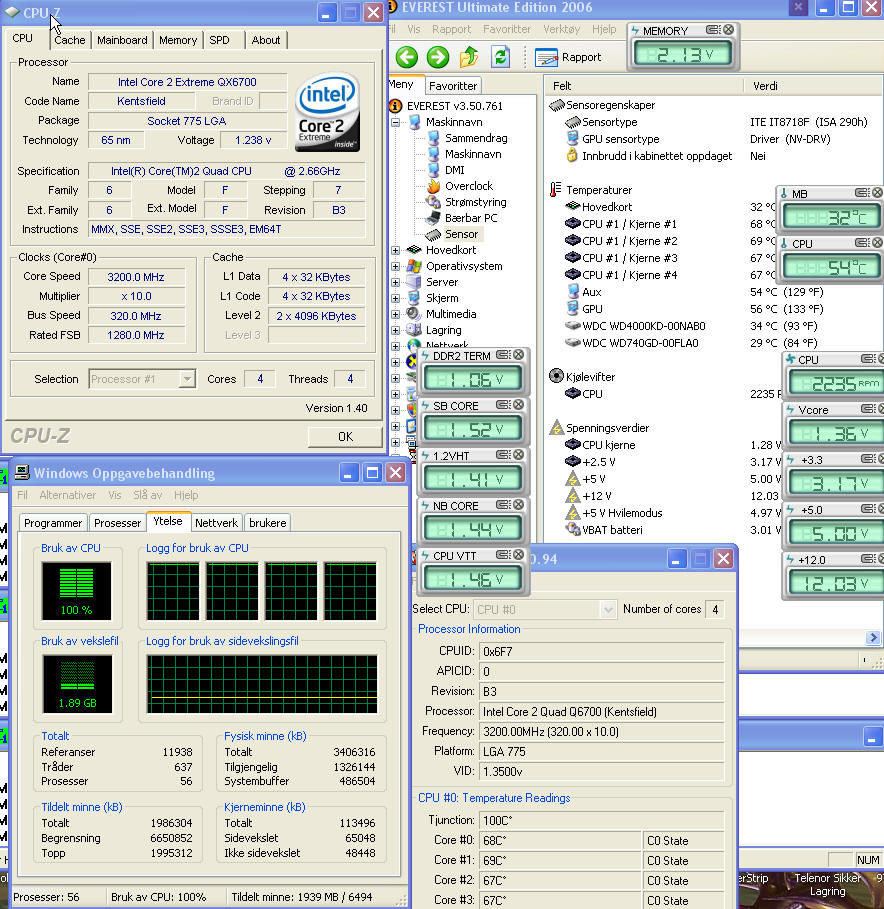Open Slå av menu in Task Manager

[x=148, y=495]
